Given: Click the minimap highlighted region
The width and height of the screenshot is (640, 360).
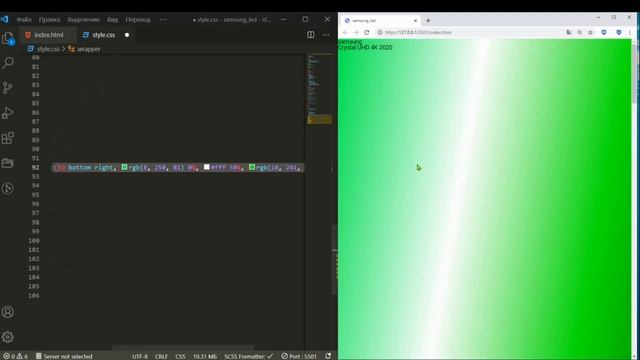Looking at the screenshot, I should point(320,119).
